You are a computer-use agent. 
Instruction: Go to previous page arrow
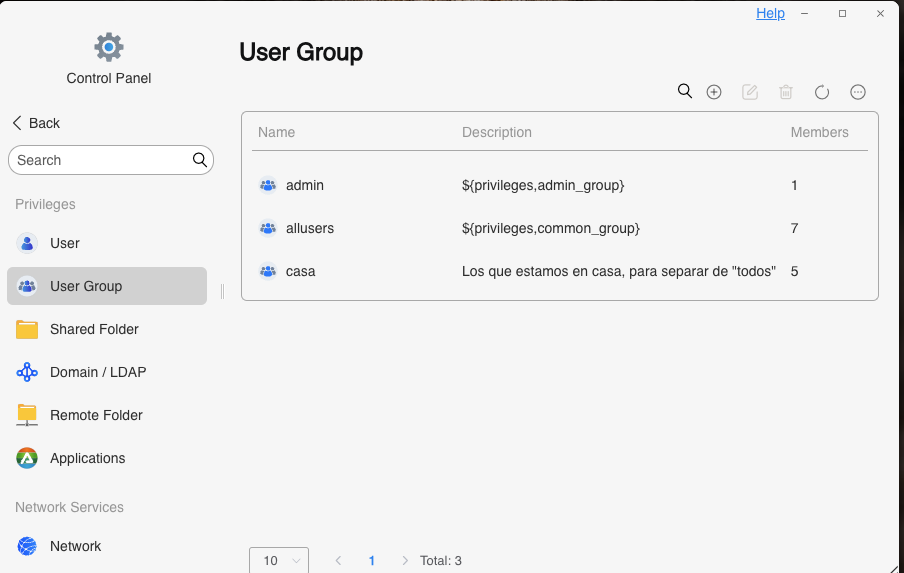click(338, 560)
